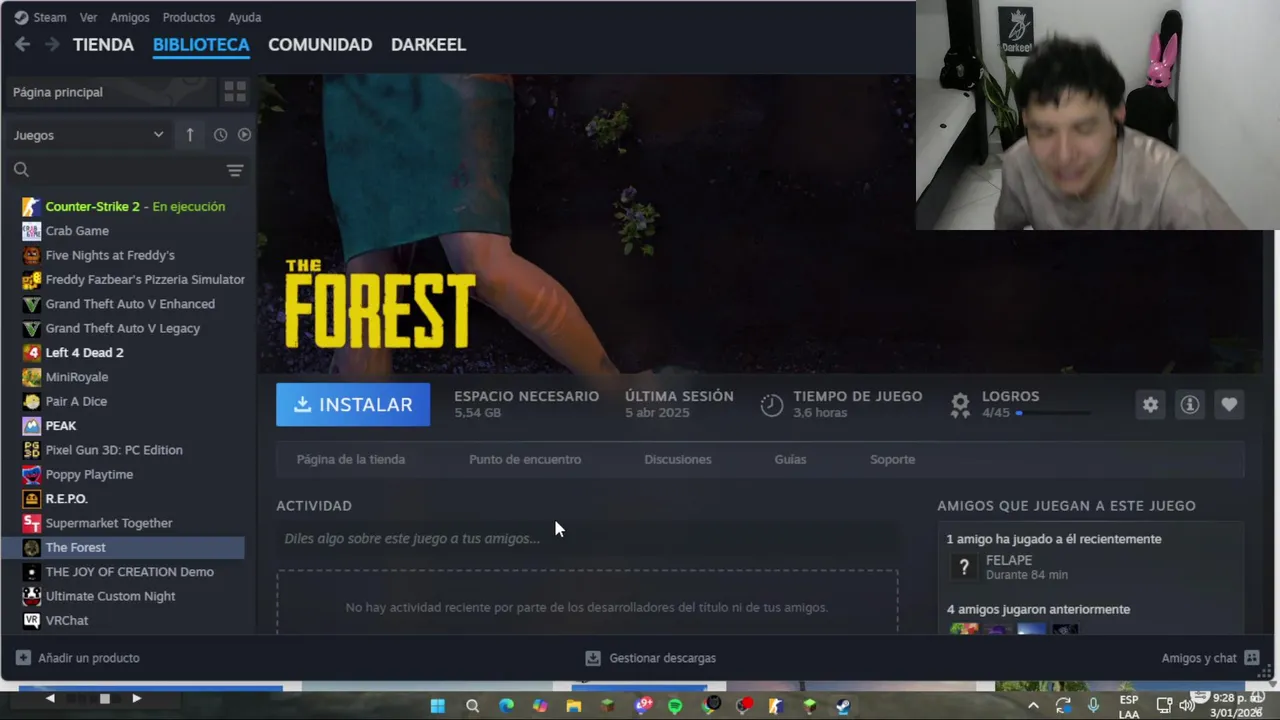
Task: Sort games using the up arrow icon
Action: (x=190, y=135)
